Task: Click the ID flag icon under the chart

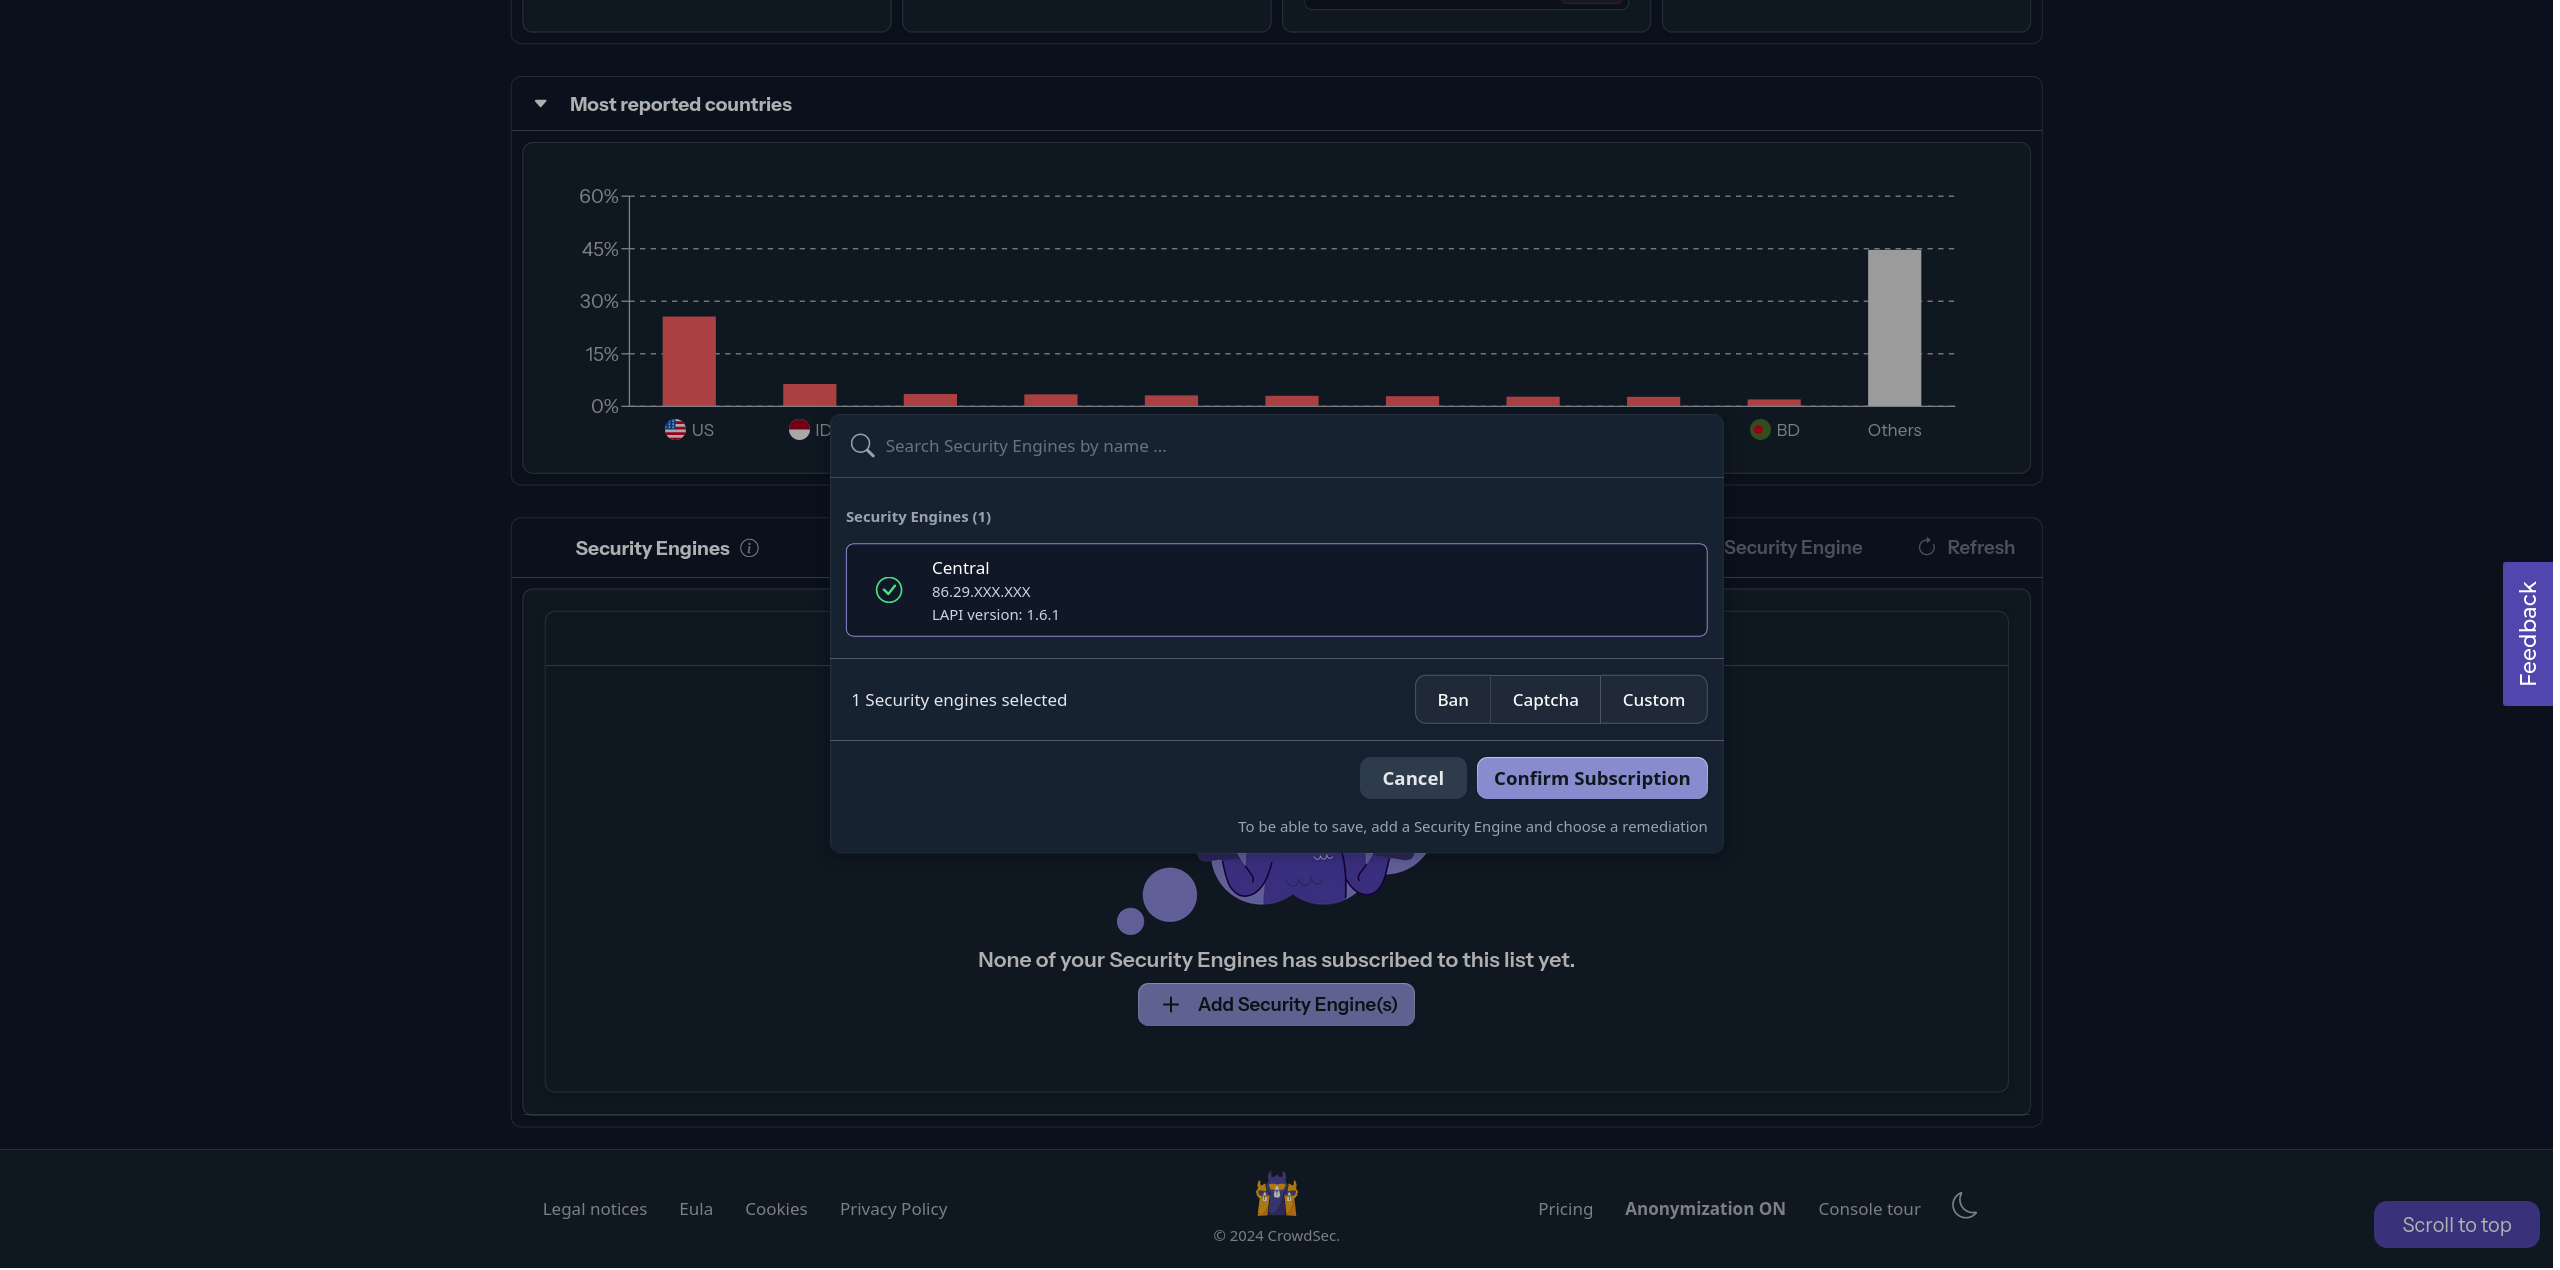Action: click(800, 429)
